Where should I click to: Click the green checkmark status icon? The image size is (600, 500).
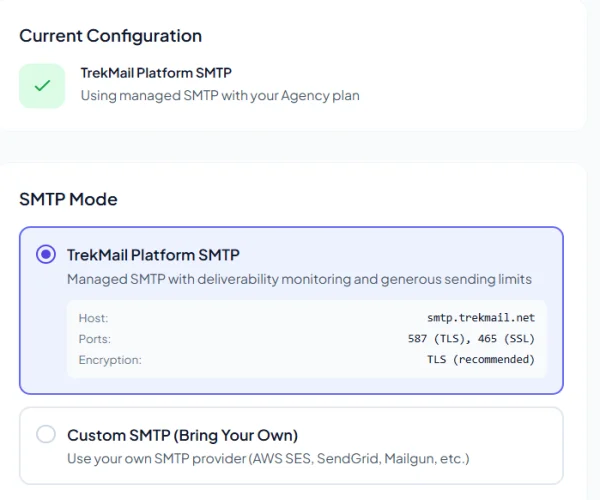point(42,86)
